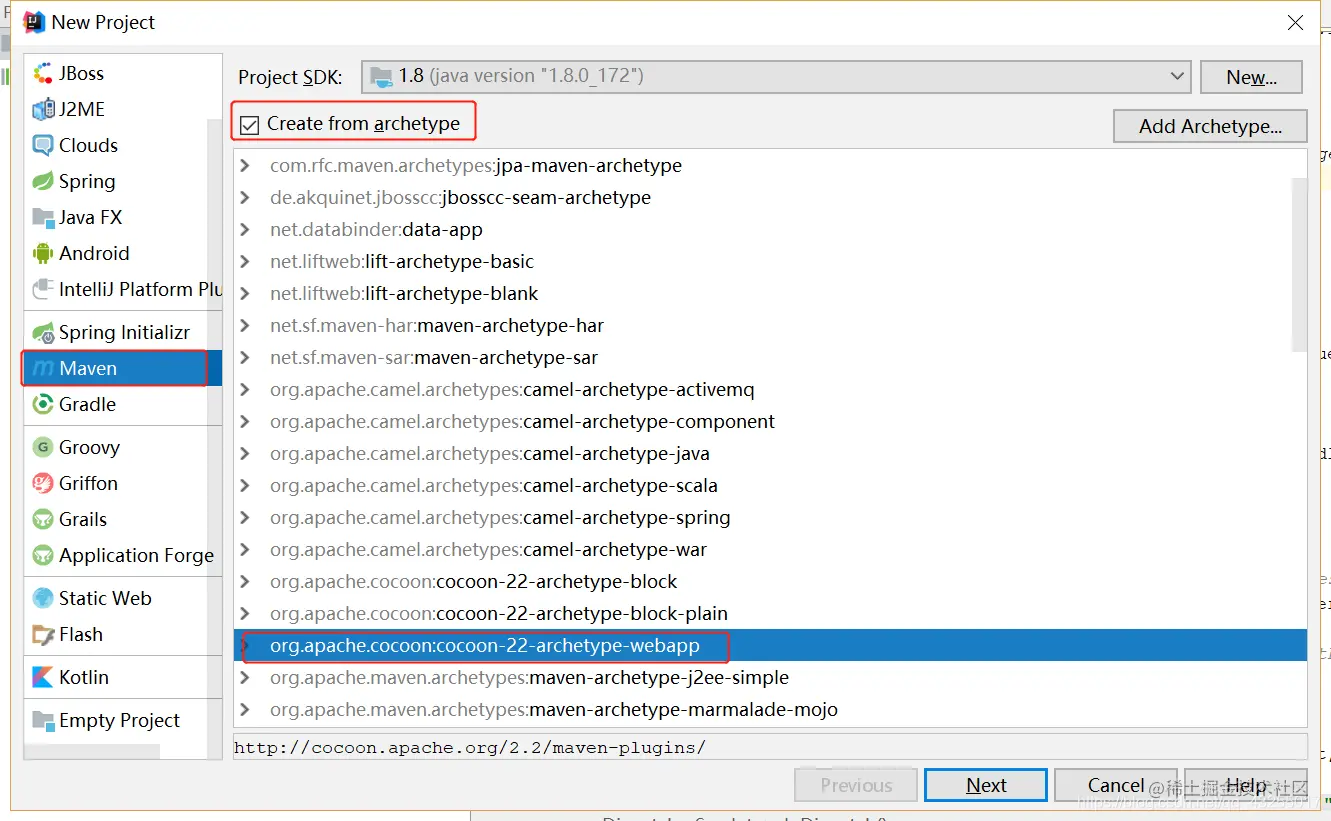Expand the jbosscc-seam-archetype node
This screenshot has width=1331, height=821.
tap(246, 198)
